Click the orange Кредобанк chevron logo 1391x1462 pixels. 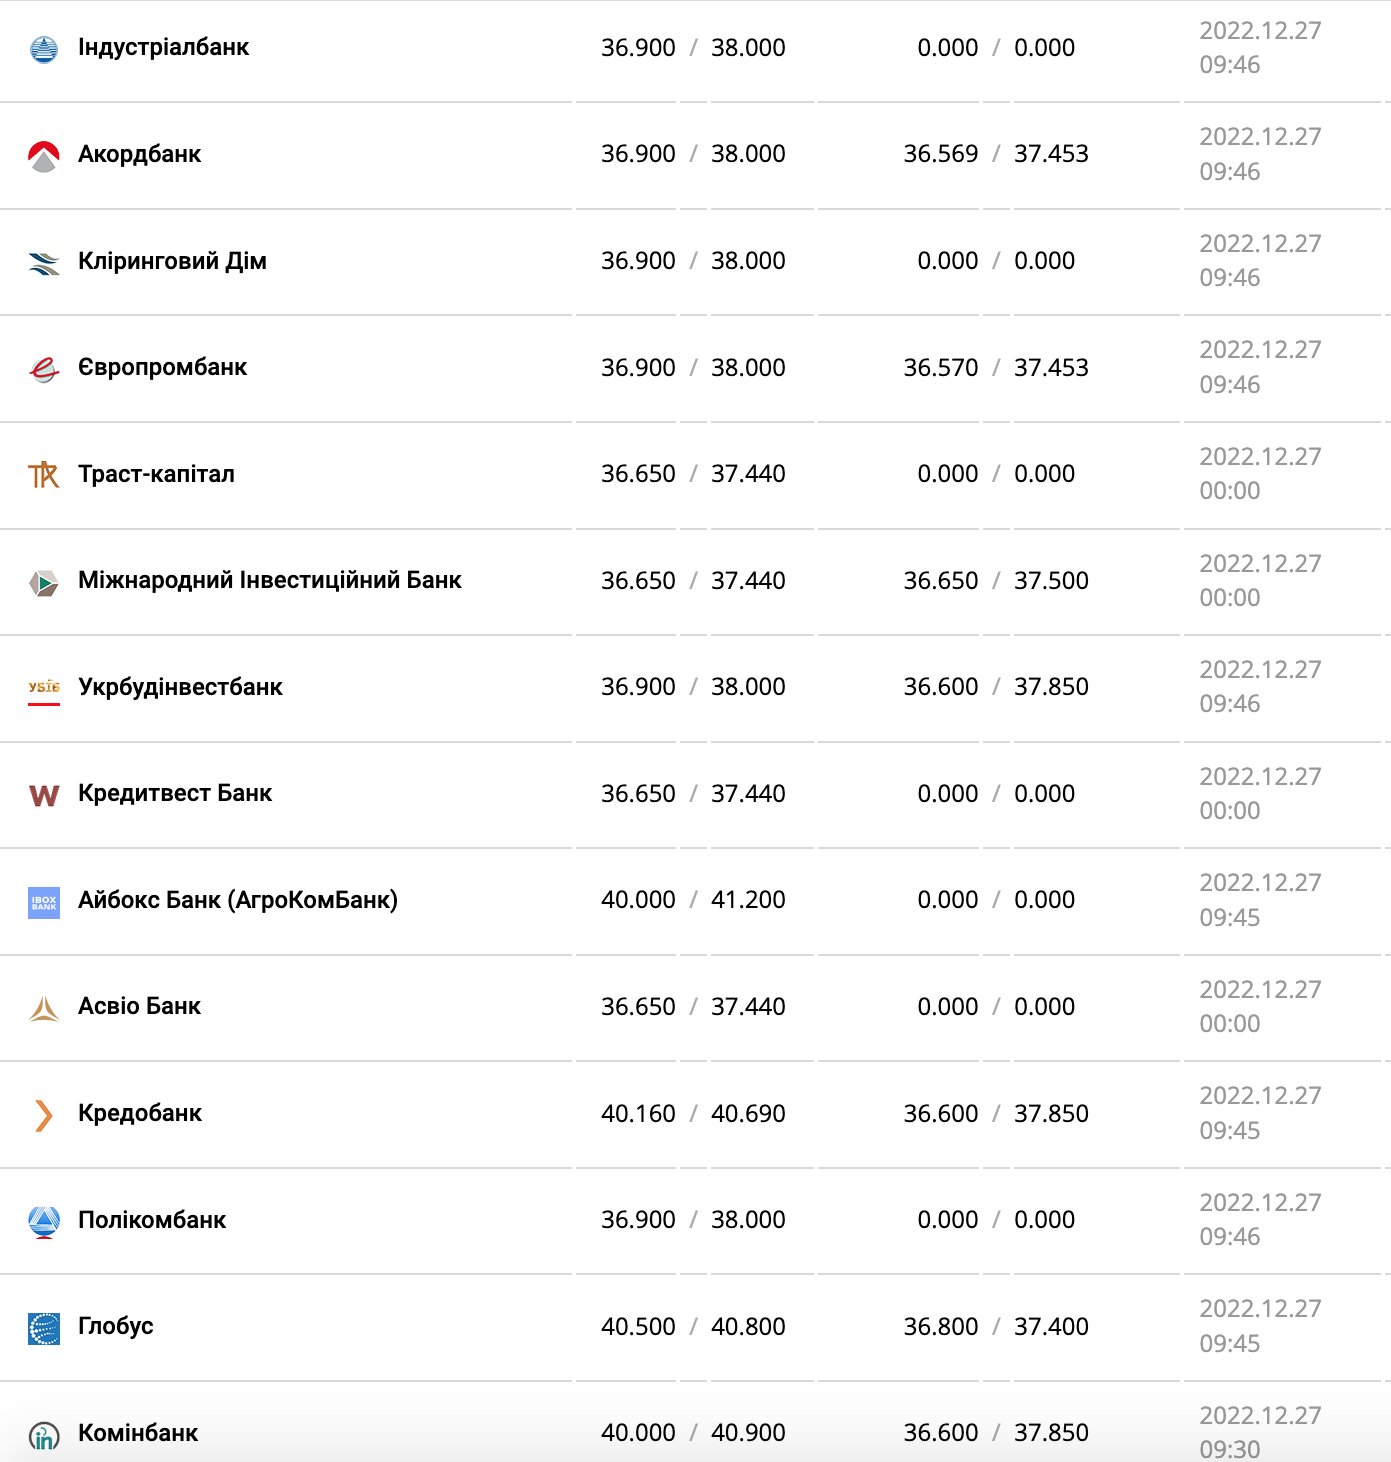click(44, 1115)
